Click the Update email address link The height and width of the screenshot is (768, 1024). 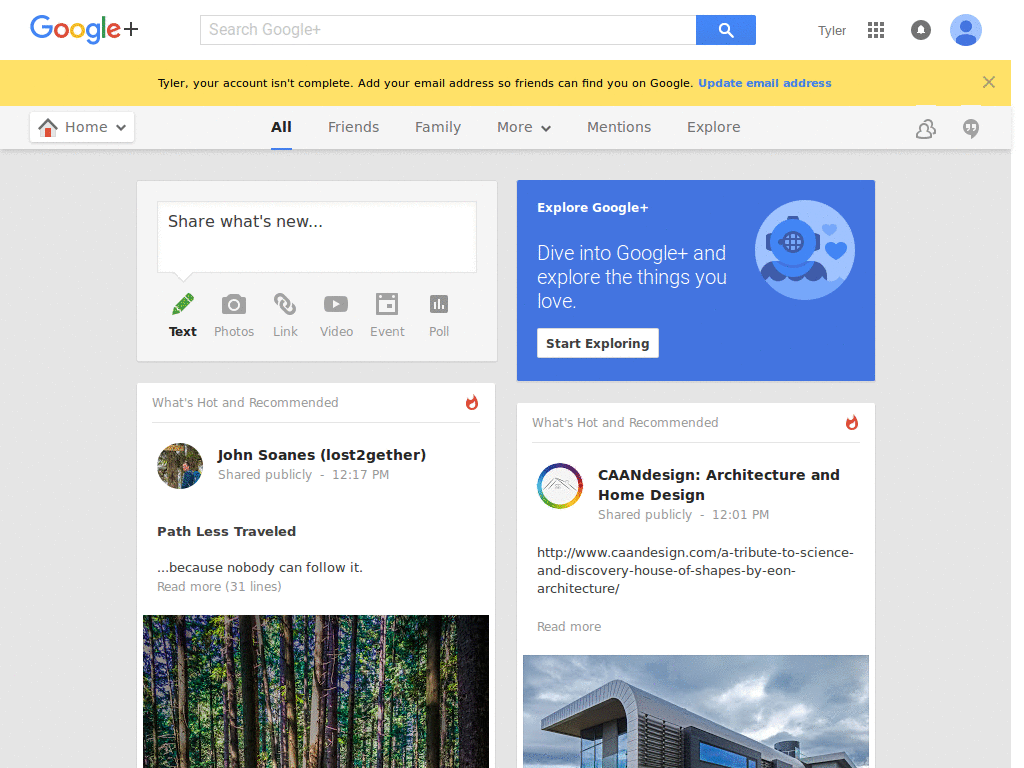[765, 83]
